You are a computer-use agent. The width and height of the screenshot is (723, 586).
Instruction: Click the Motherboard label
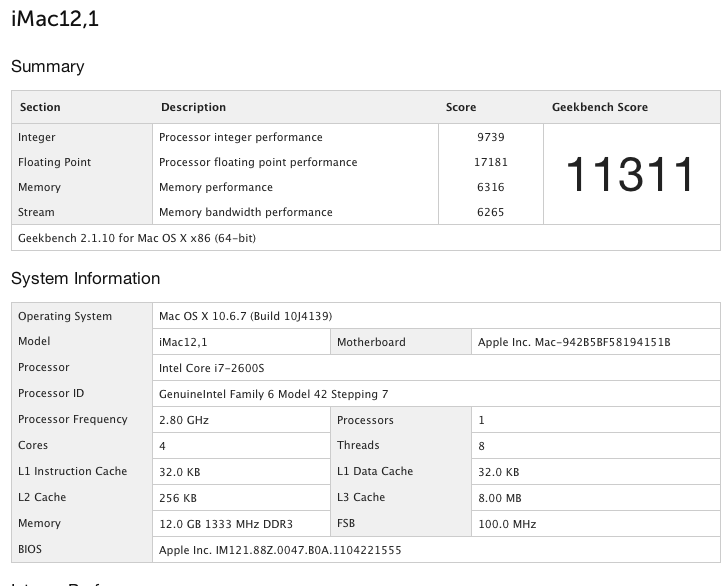pyautogui.click(x=371, y=342)
